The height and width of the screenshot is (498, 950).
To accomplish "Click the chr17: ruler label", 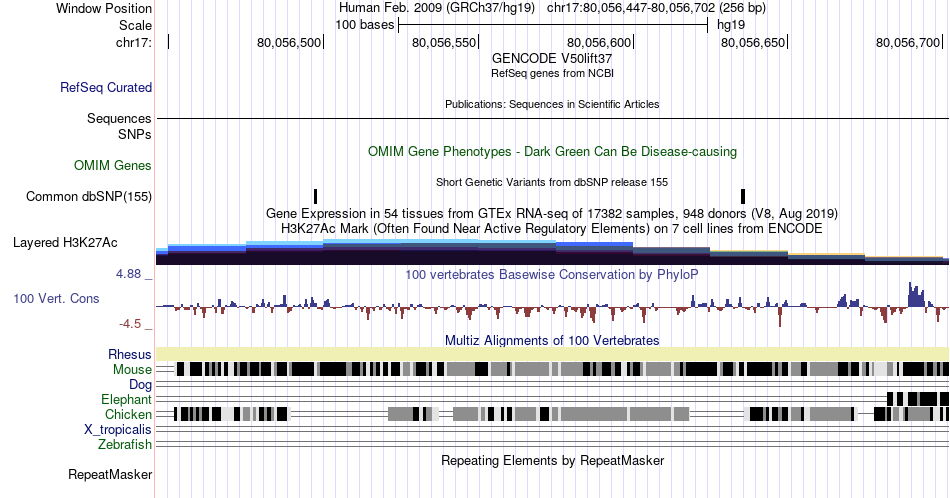I will click(x=134, y=42).
